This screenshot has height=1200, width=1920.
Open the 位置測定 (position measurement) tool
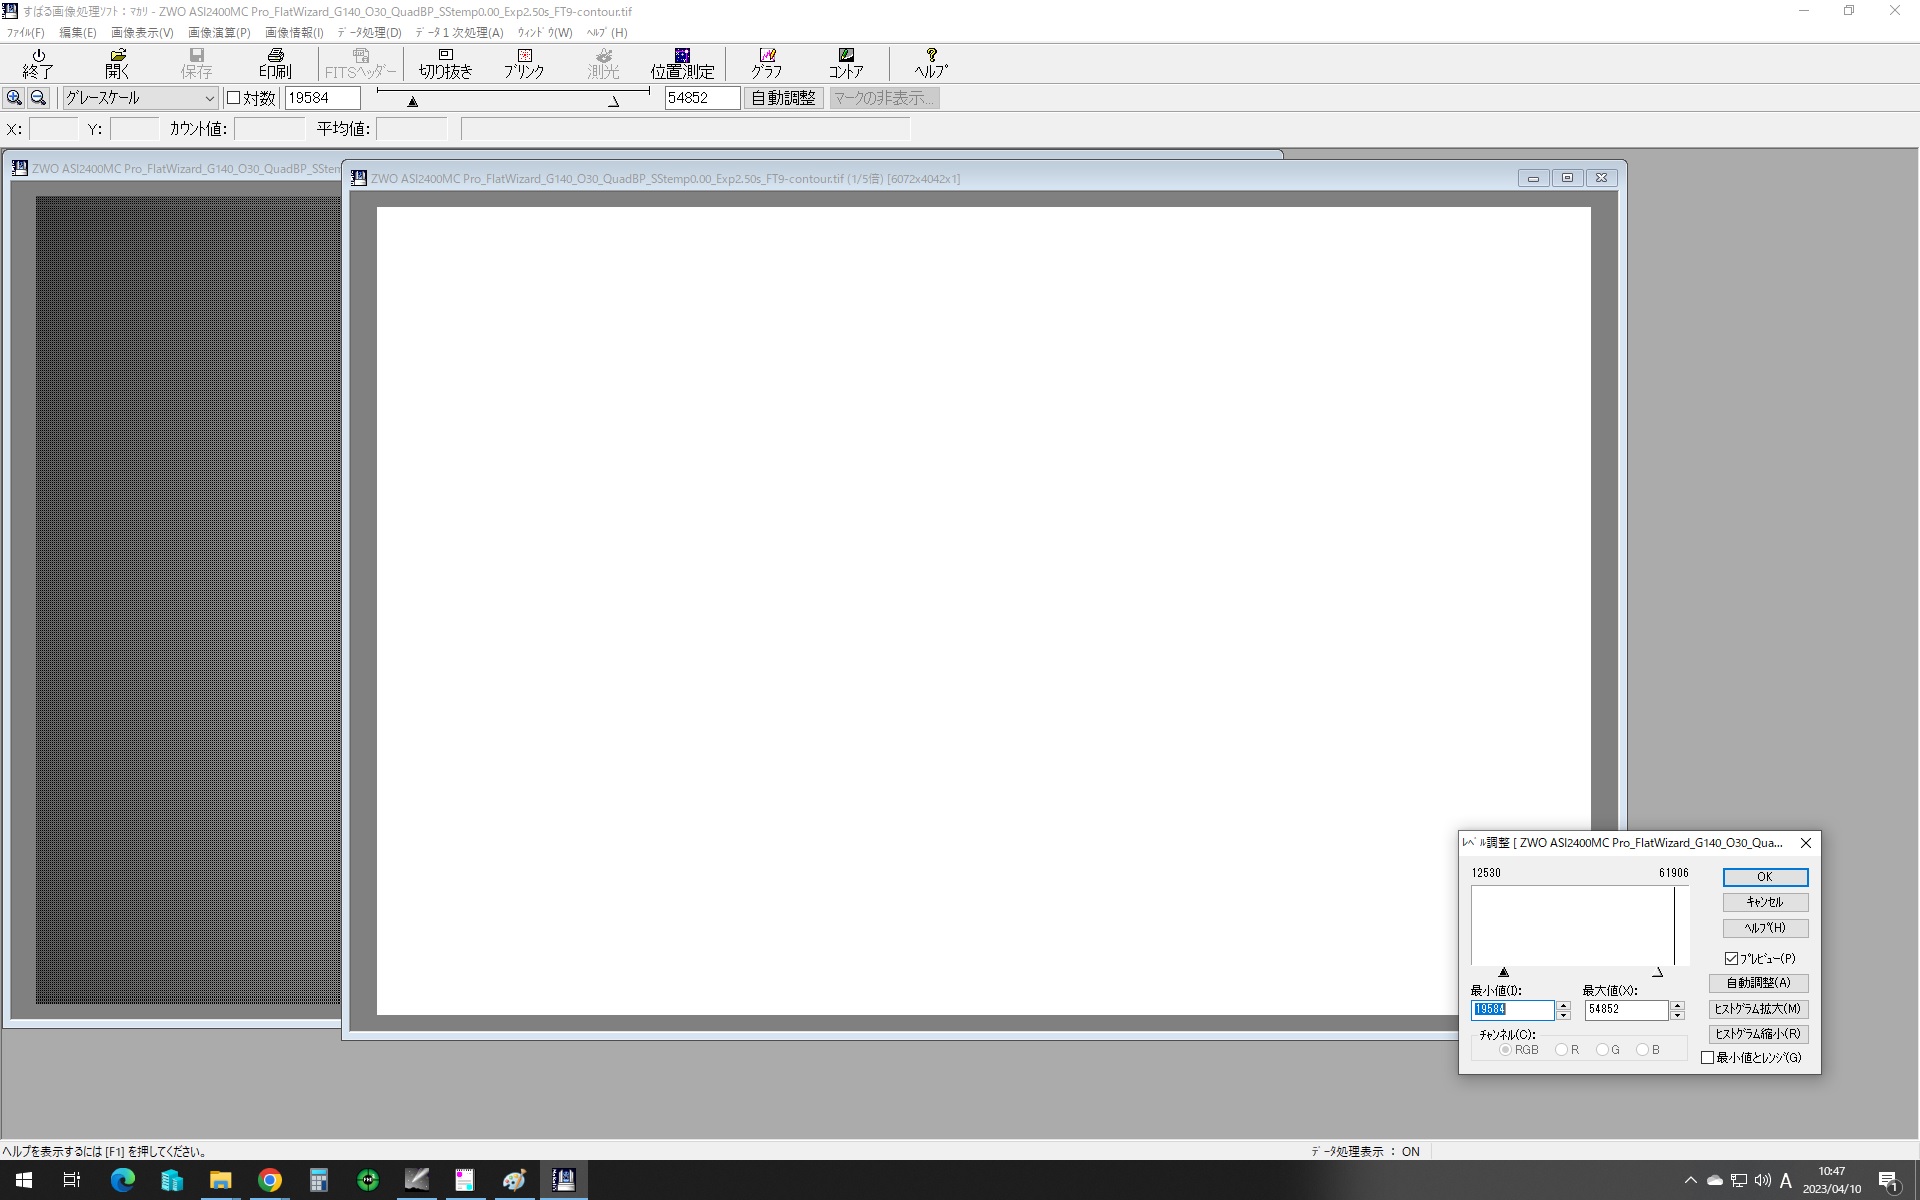pyautogui.click(x=682, y=63)
